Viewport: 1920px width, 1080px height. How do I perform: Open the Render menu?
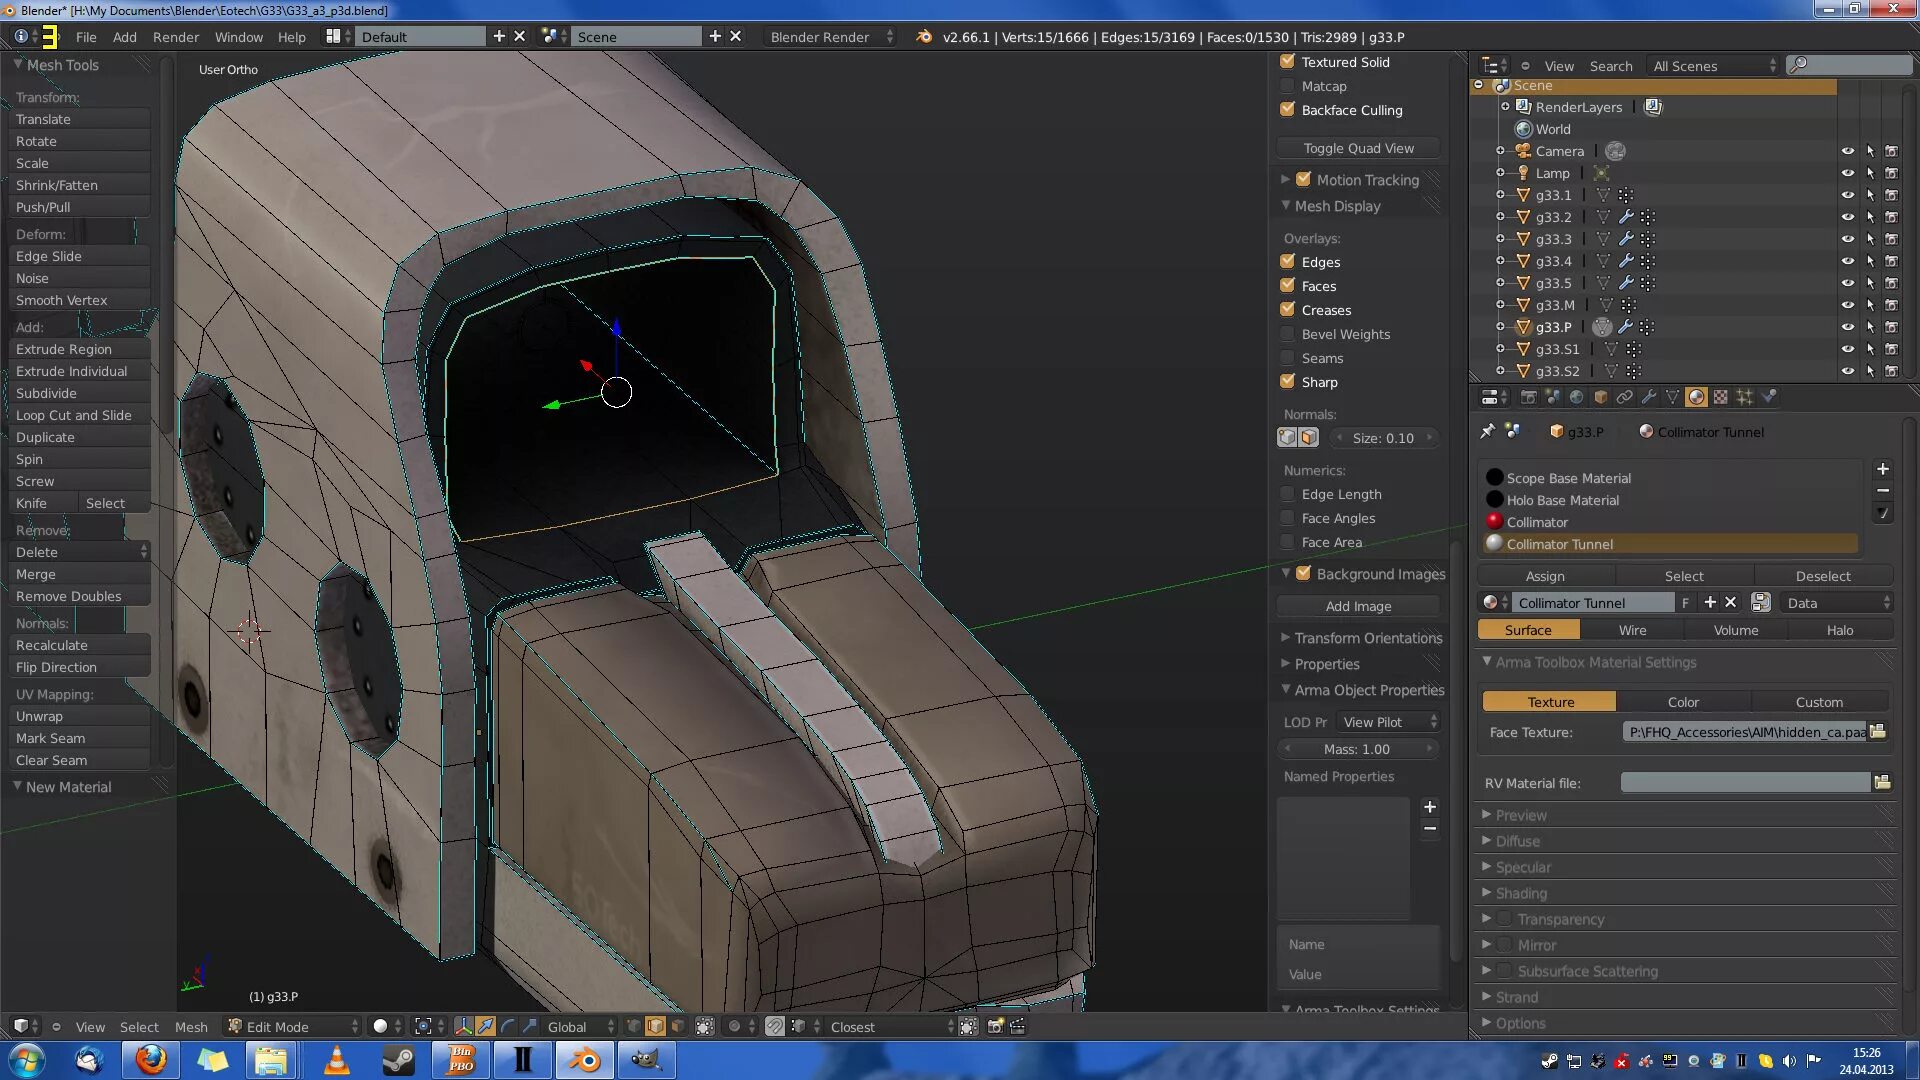pos(175,37)
